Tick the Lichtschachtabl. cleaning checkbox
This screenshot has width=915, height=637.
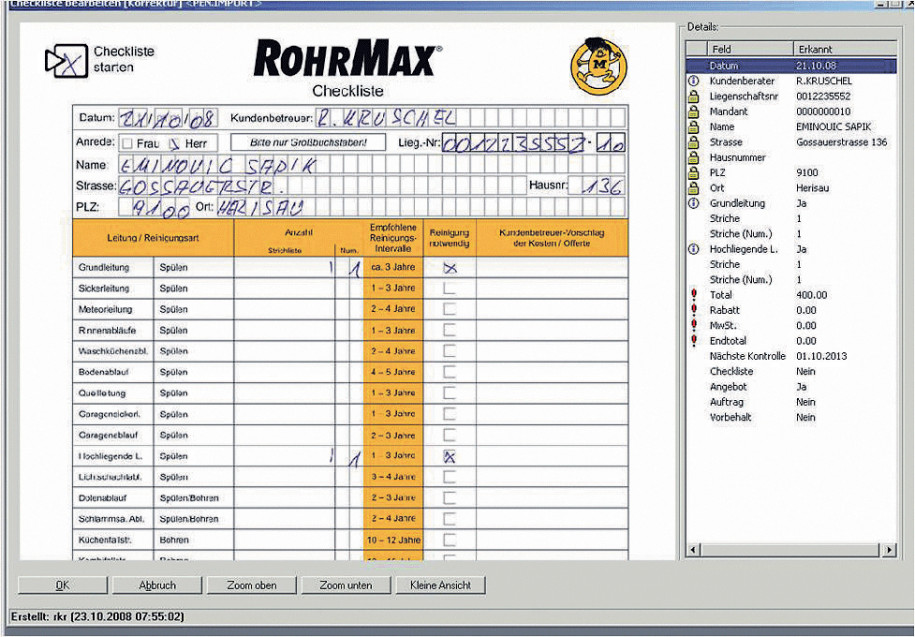[449, 477]
